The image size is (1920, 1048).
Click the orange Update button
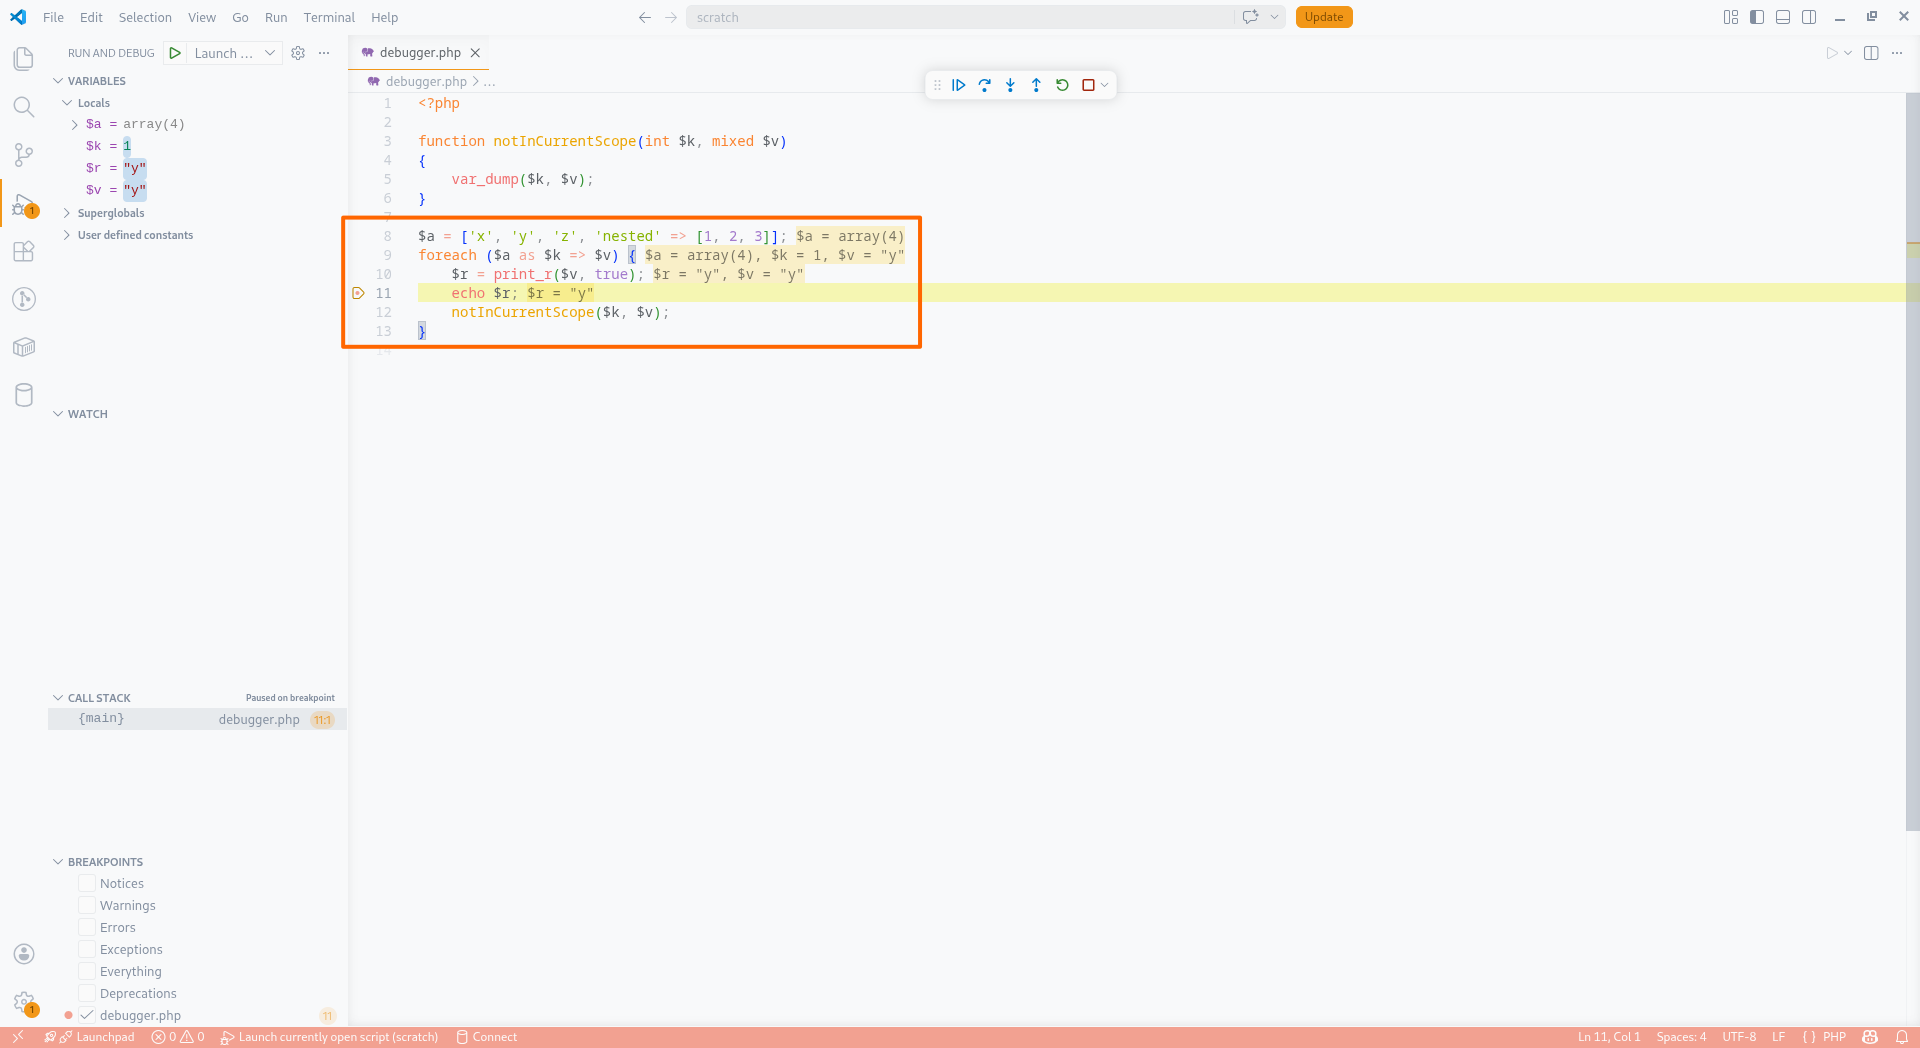(1324, 17)
